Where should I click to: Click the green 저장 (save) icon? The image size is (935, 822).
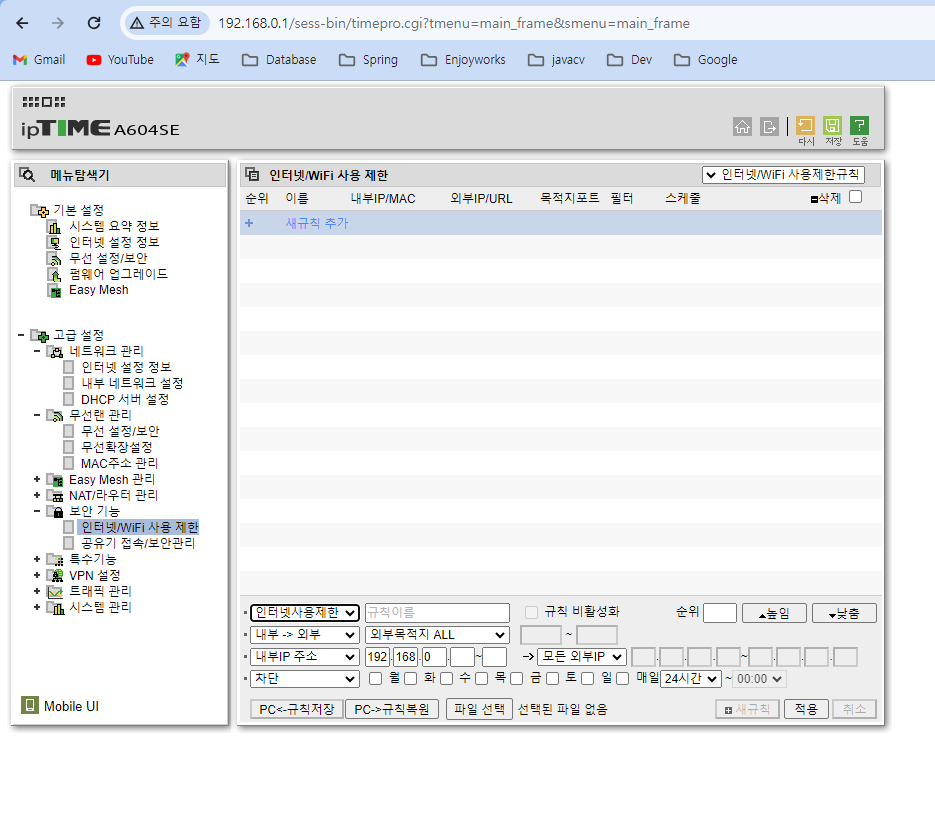click(x=832, y=125)
